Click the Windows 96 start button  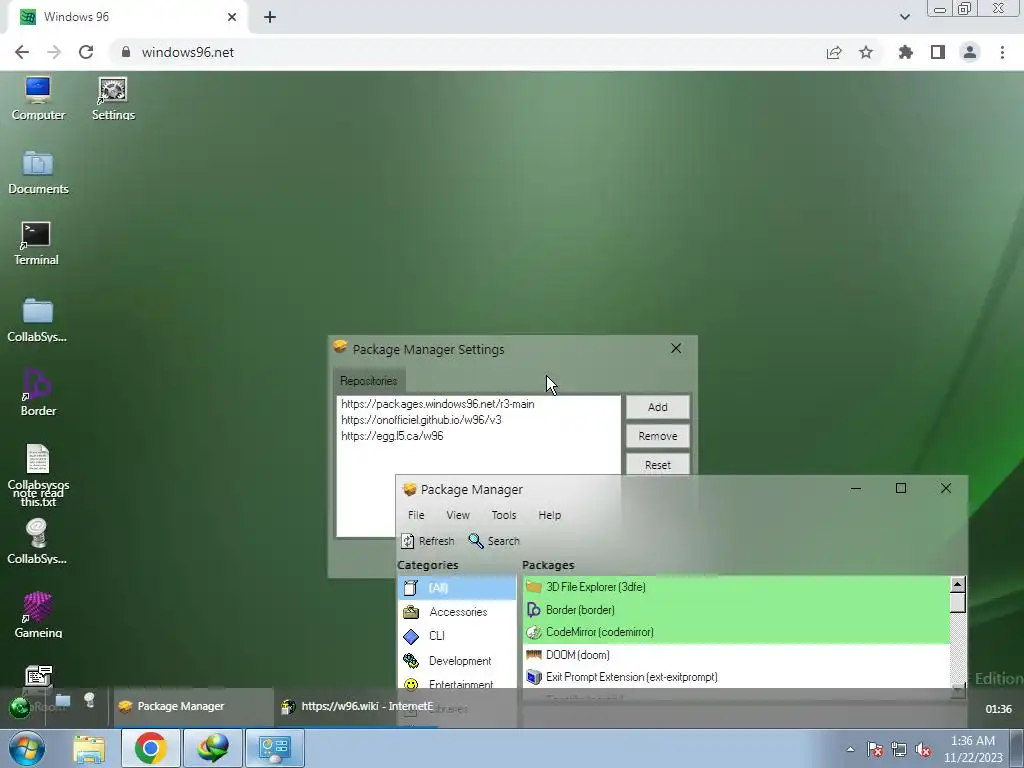coord(20,707)
